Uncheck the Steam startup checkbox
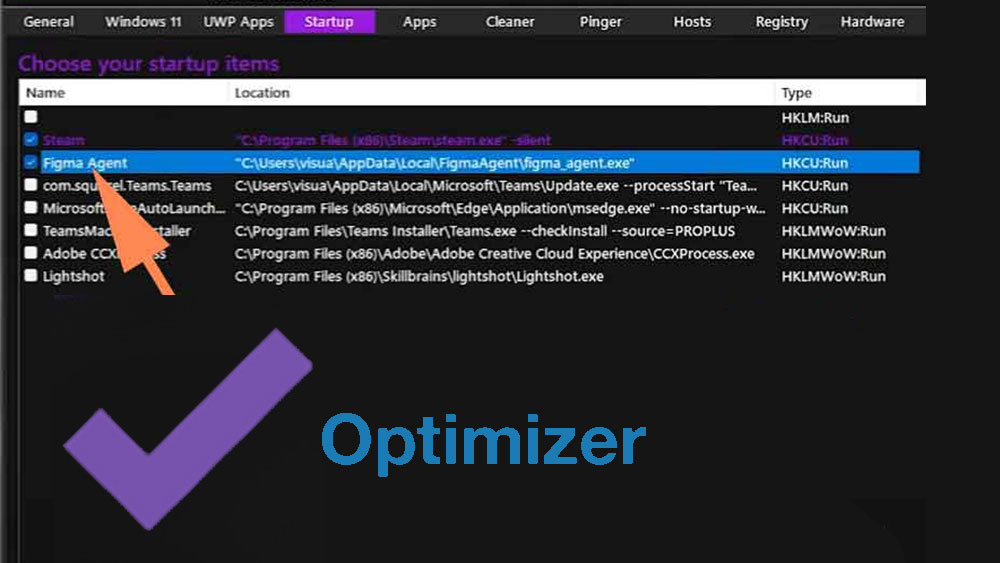Screen dimensions: 1000x563 pyautogui.click(x=31, y=140)
